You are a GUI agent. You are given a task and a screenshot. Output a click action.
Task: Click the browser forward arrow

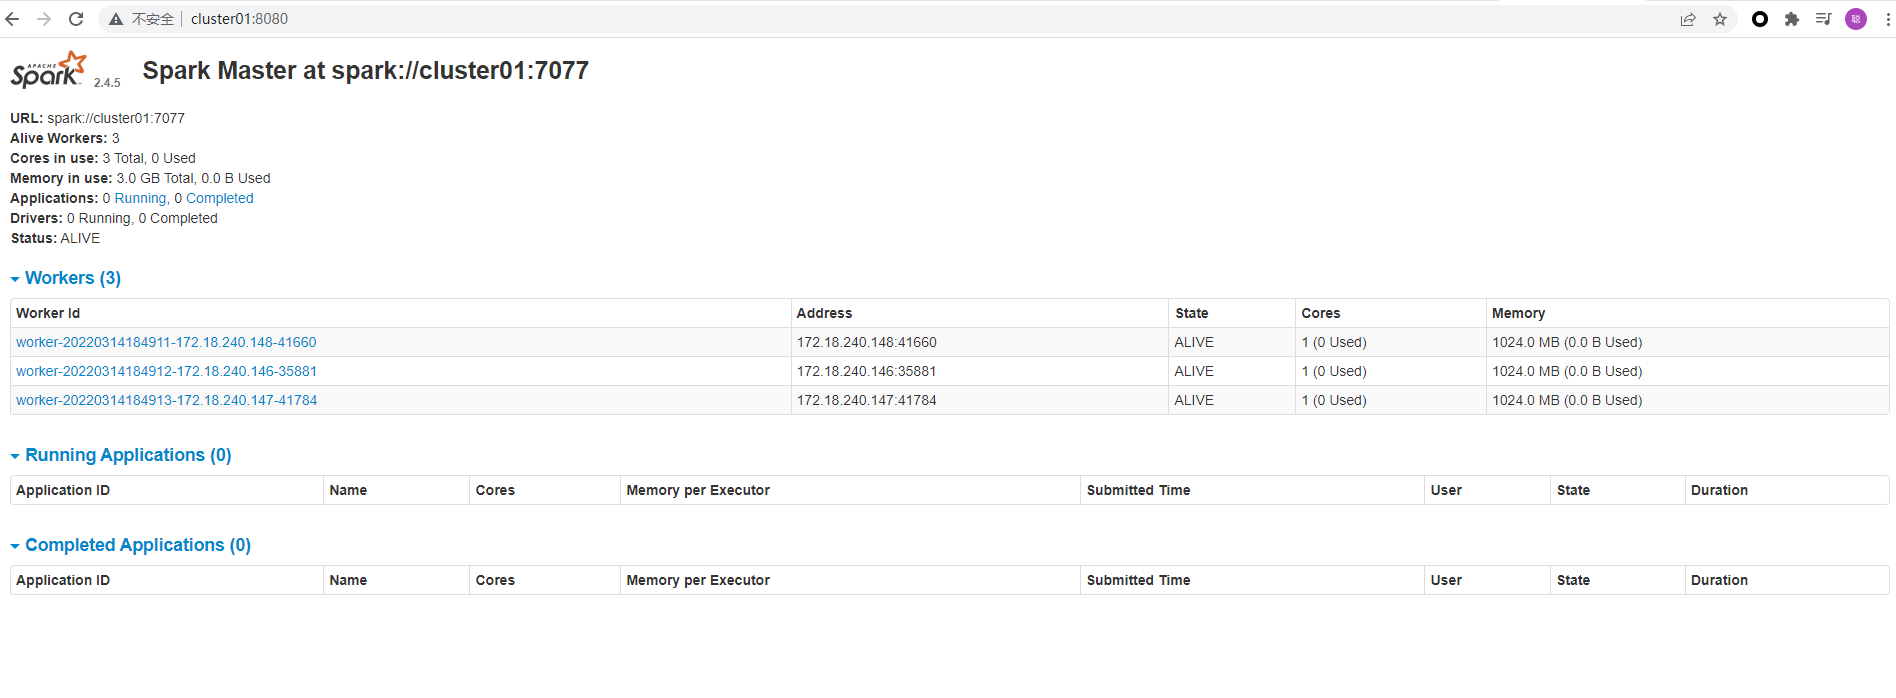pos(44,19)
